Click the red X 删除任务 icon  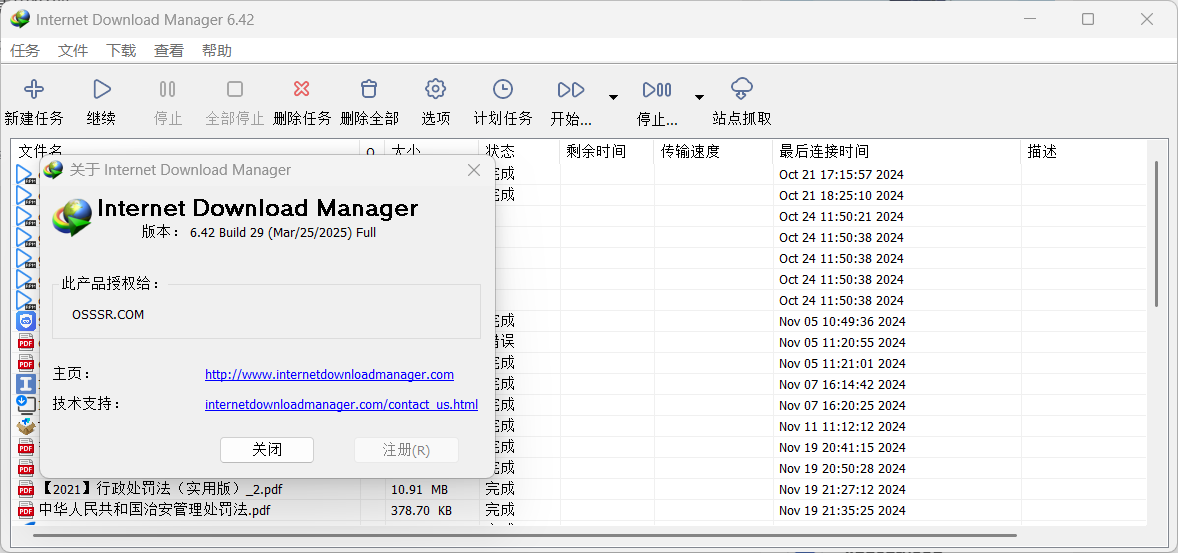click(x=301, y=89)
